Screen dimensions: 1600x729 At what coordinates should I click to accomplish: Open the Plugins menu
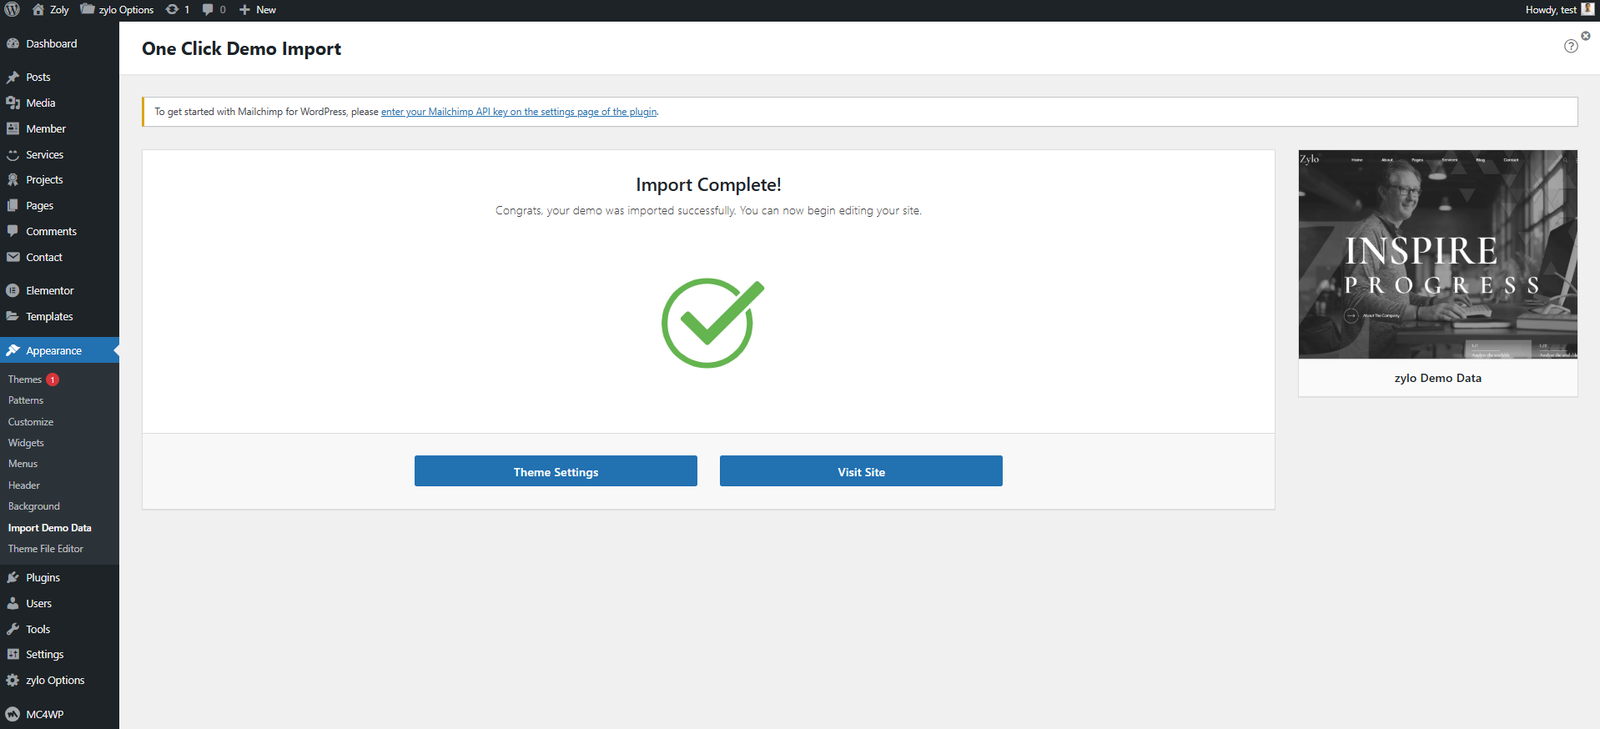click(43, 578)
